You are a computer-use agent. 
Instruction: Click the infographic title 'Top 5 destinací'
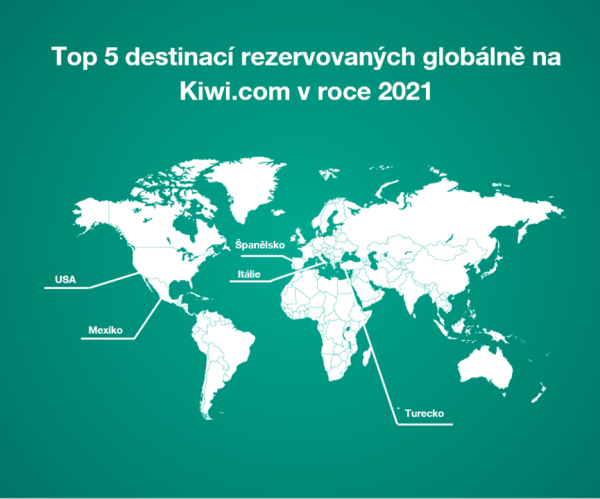pos(143,57)
